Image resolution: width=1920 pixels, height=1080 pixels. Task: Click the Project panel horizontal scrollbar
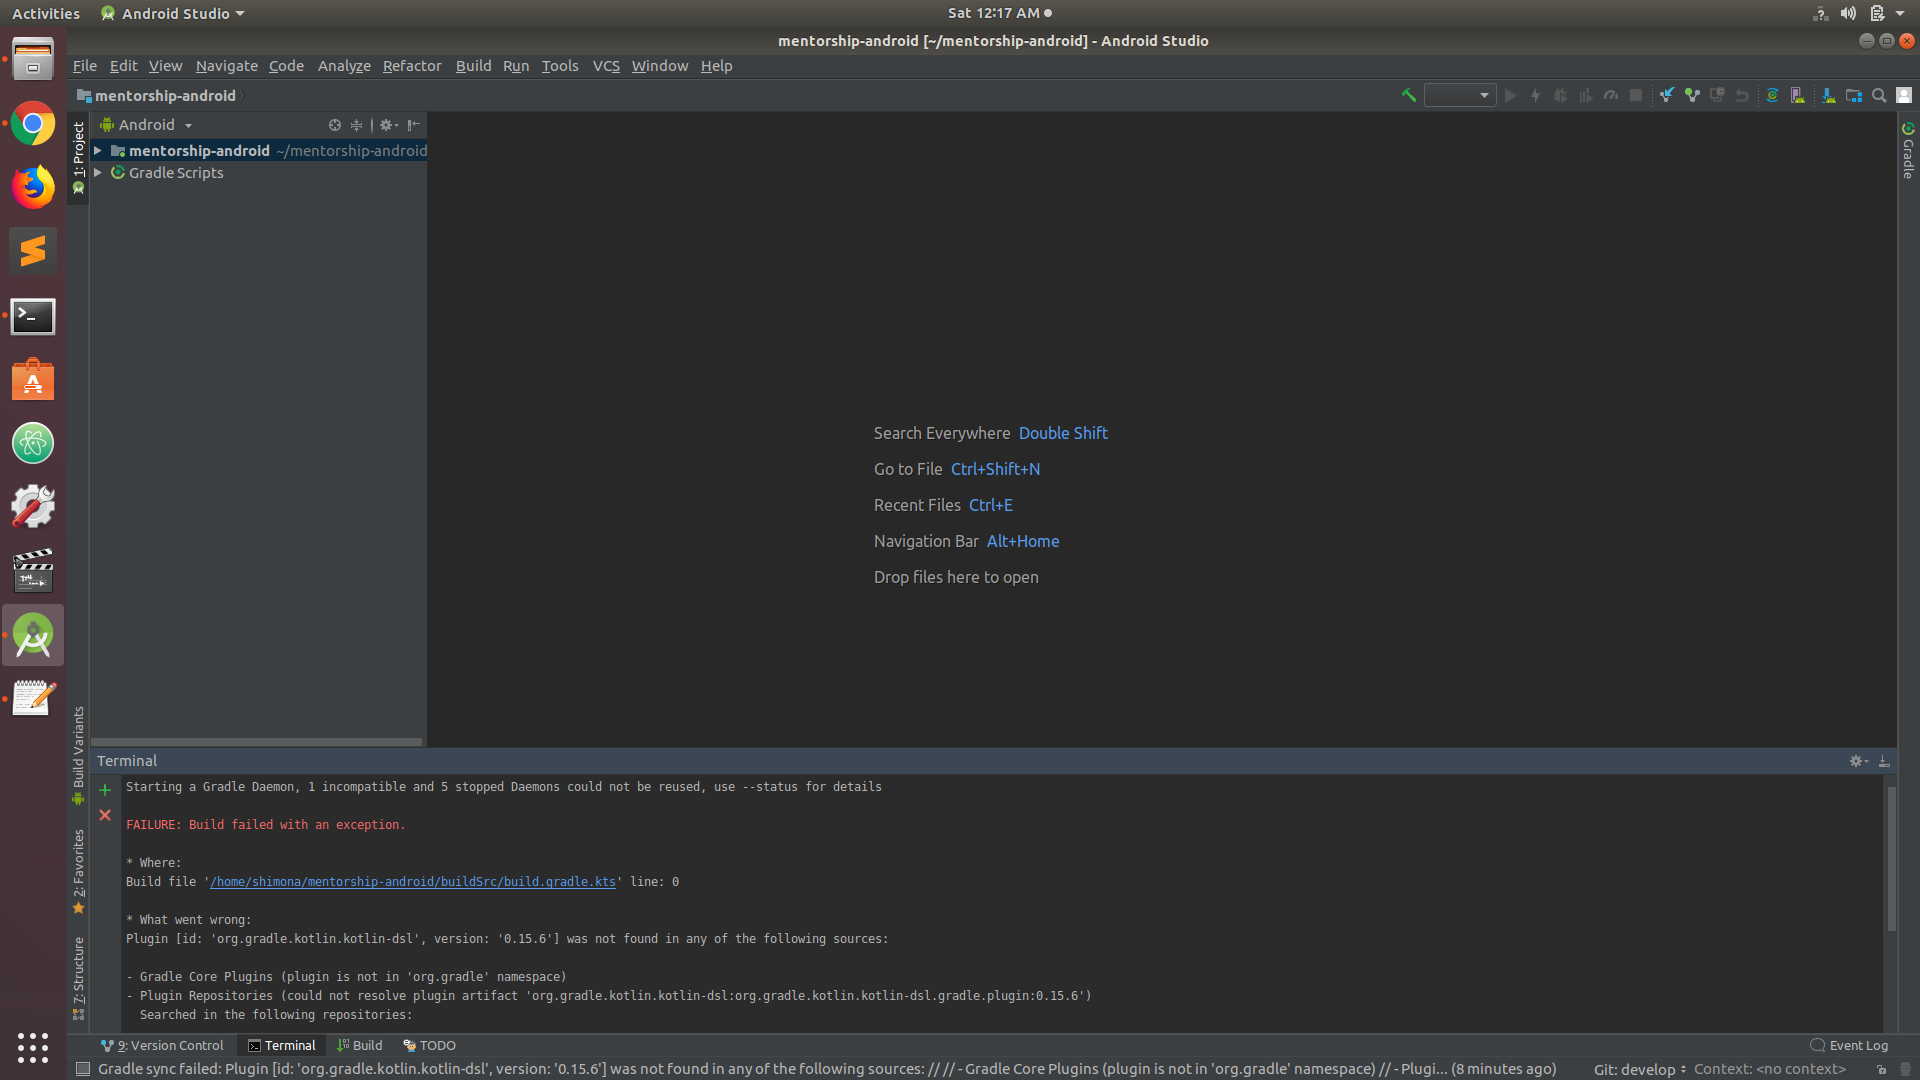tap(257, 742)
